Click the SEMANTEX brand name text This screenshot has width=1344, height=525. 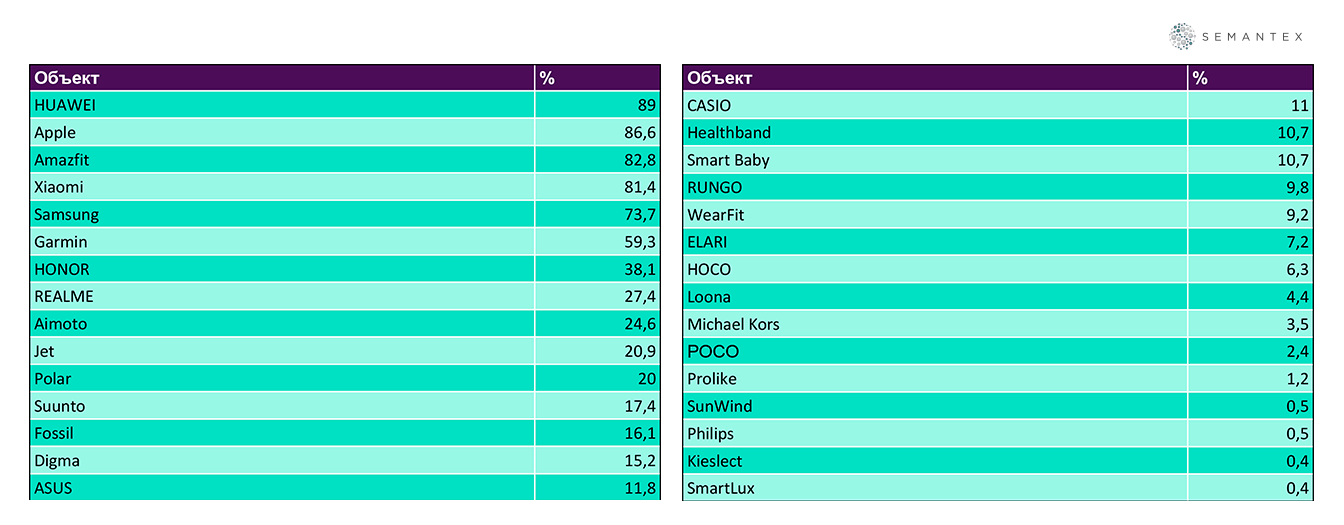click(1253, 37)
